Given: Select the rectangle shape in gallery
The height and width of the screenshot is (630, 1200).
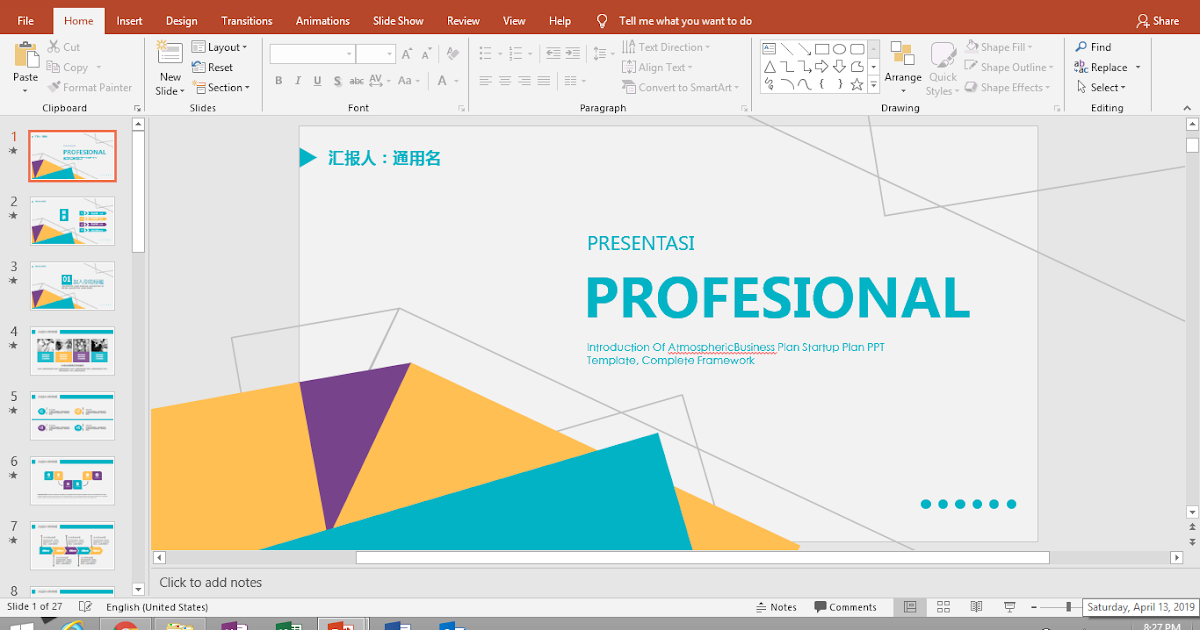Looking at the screenshot, I should pos(821,48).
